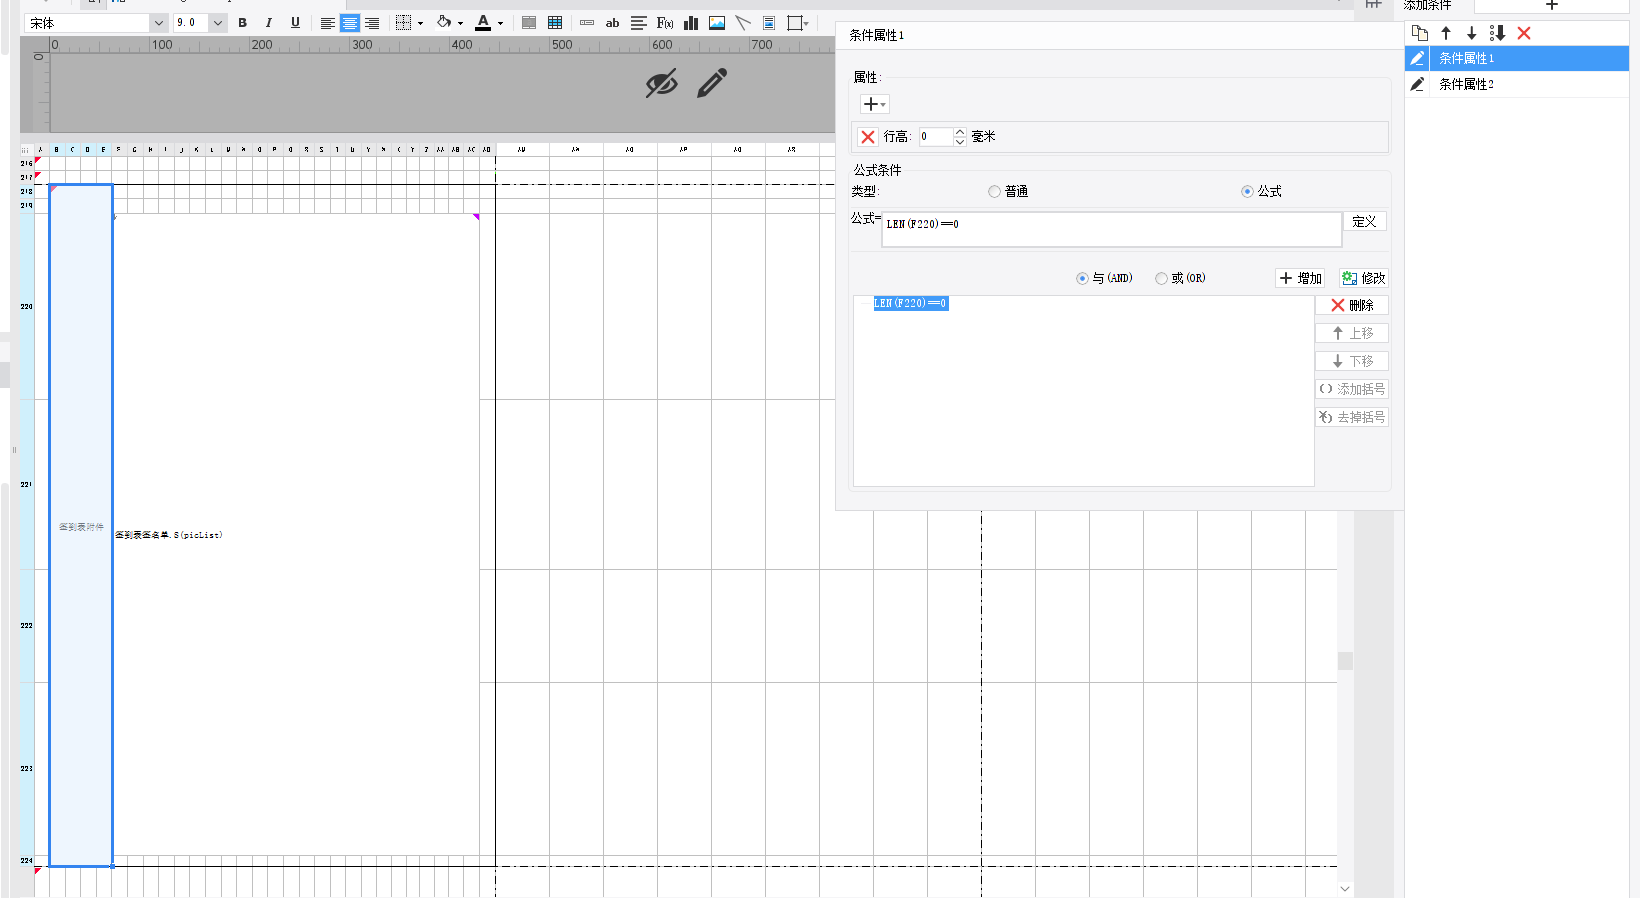Image resolution: width=1640 pixels, height=898 pixels.
Task: Open the fill color dropdown arrow
Action: 460,23
